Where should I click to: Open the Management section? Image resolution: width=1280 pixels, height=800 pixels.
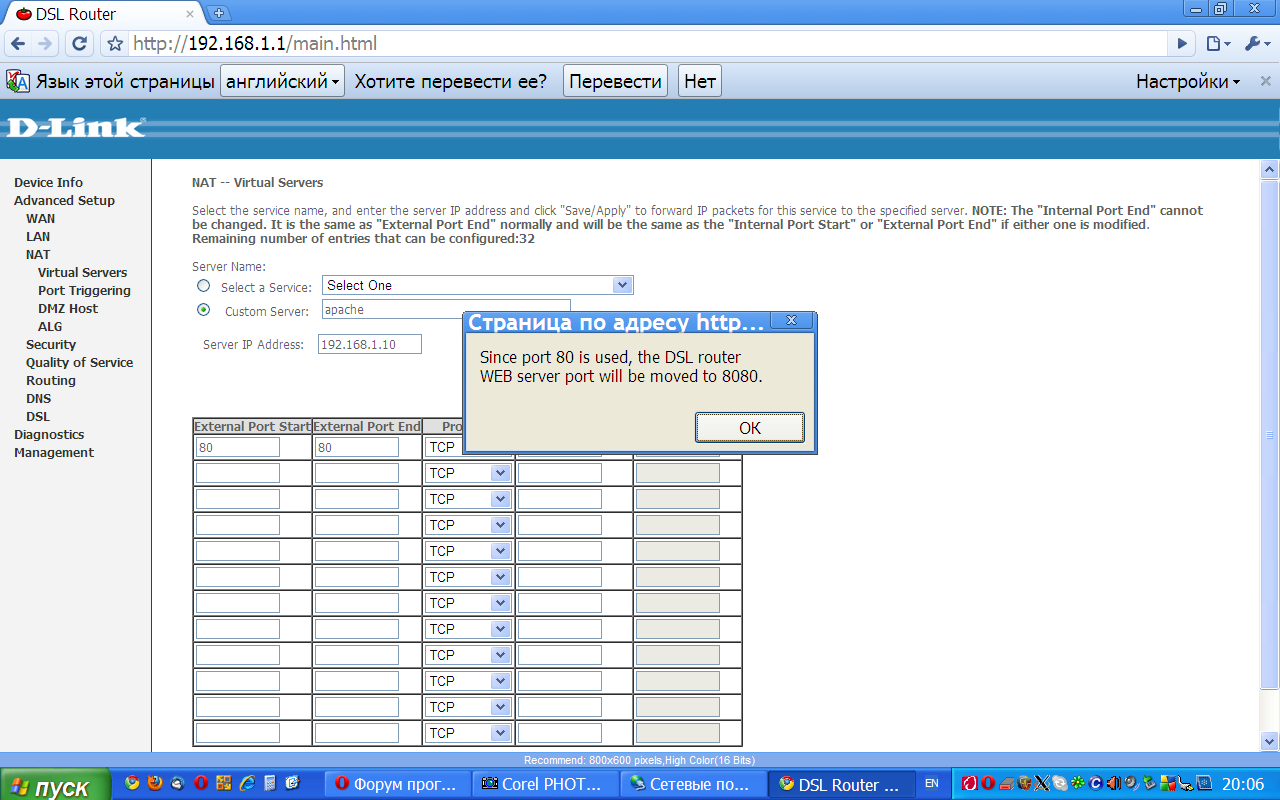click(54, 453)
